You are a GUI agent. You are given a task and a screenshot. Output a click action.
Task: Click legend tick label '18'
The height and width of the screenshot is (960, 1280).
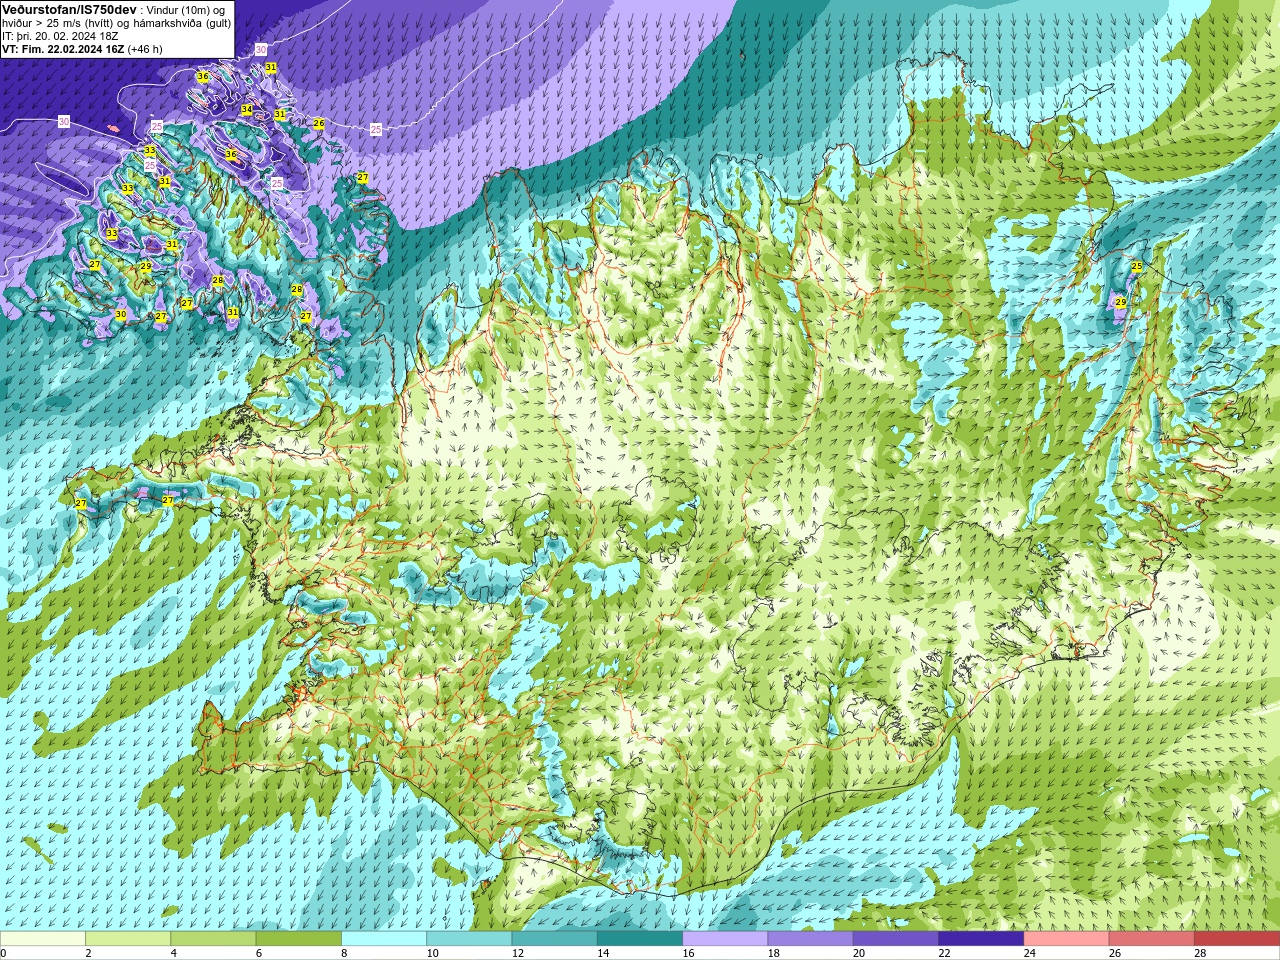(x=774, y=953)
